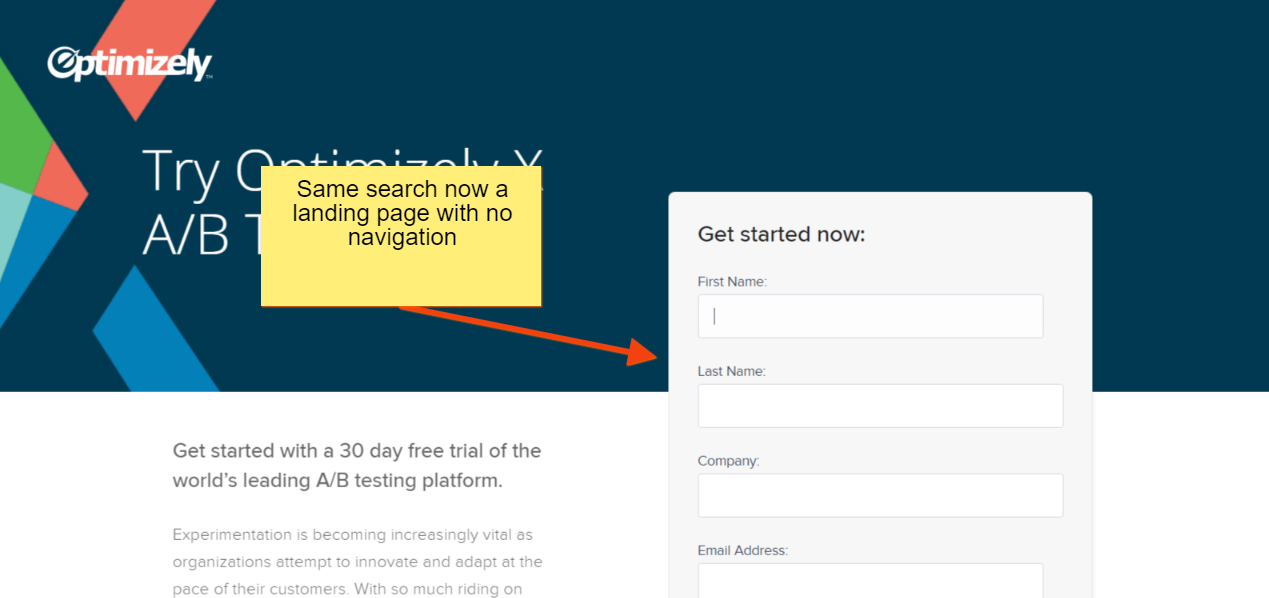Viewport: 1269px width, 598px height.
Task: Click the 'Same search now a landing page' text
Action: (402, 213)
